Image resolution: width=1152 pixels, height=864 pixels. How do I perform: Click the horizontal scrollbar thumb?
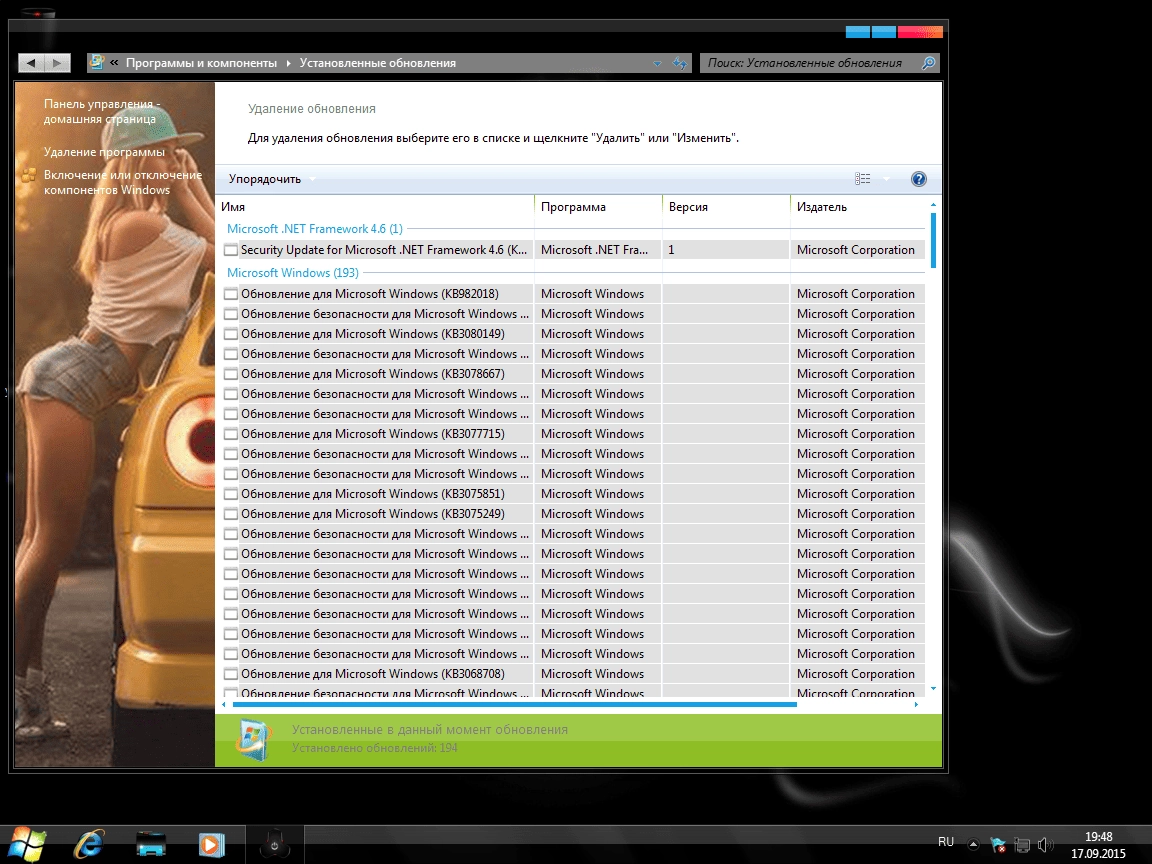point(514,705)
